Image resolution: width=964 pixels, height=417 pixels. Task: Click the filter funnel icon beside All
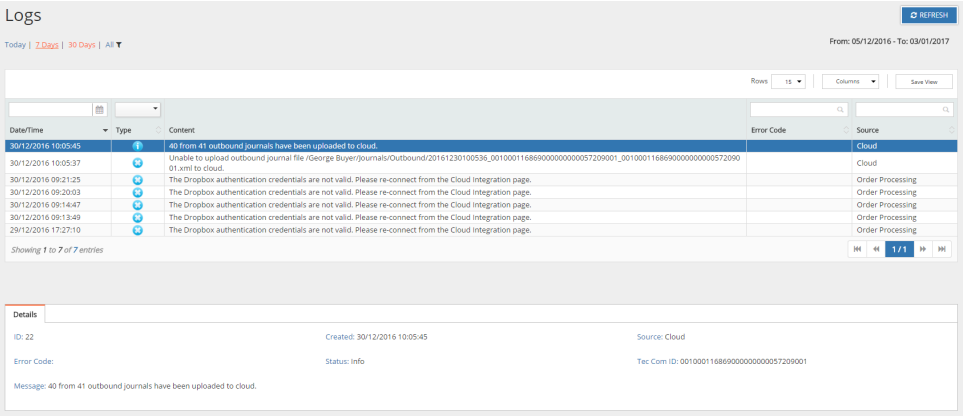click(x=119, y=45)
